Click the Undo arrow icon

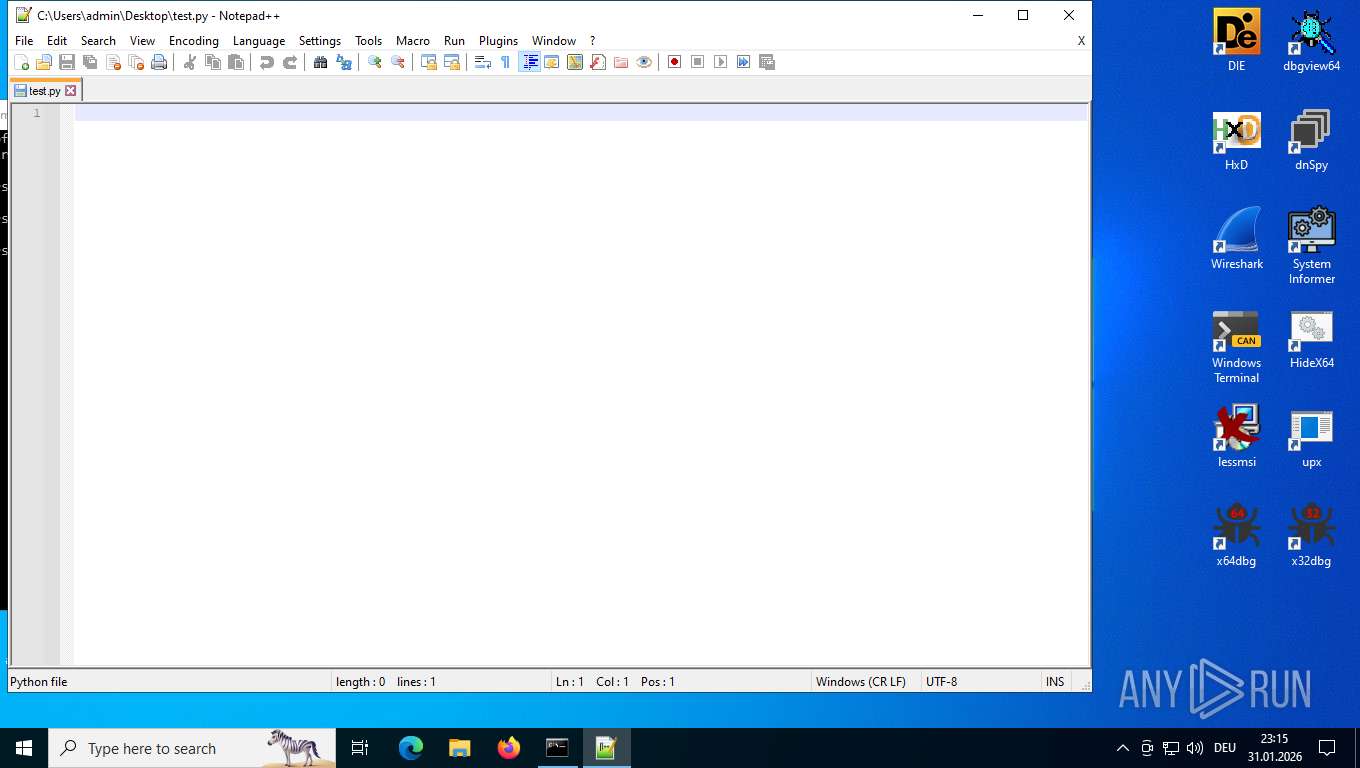click(x=267, y=62)
